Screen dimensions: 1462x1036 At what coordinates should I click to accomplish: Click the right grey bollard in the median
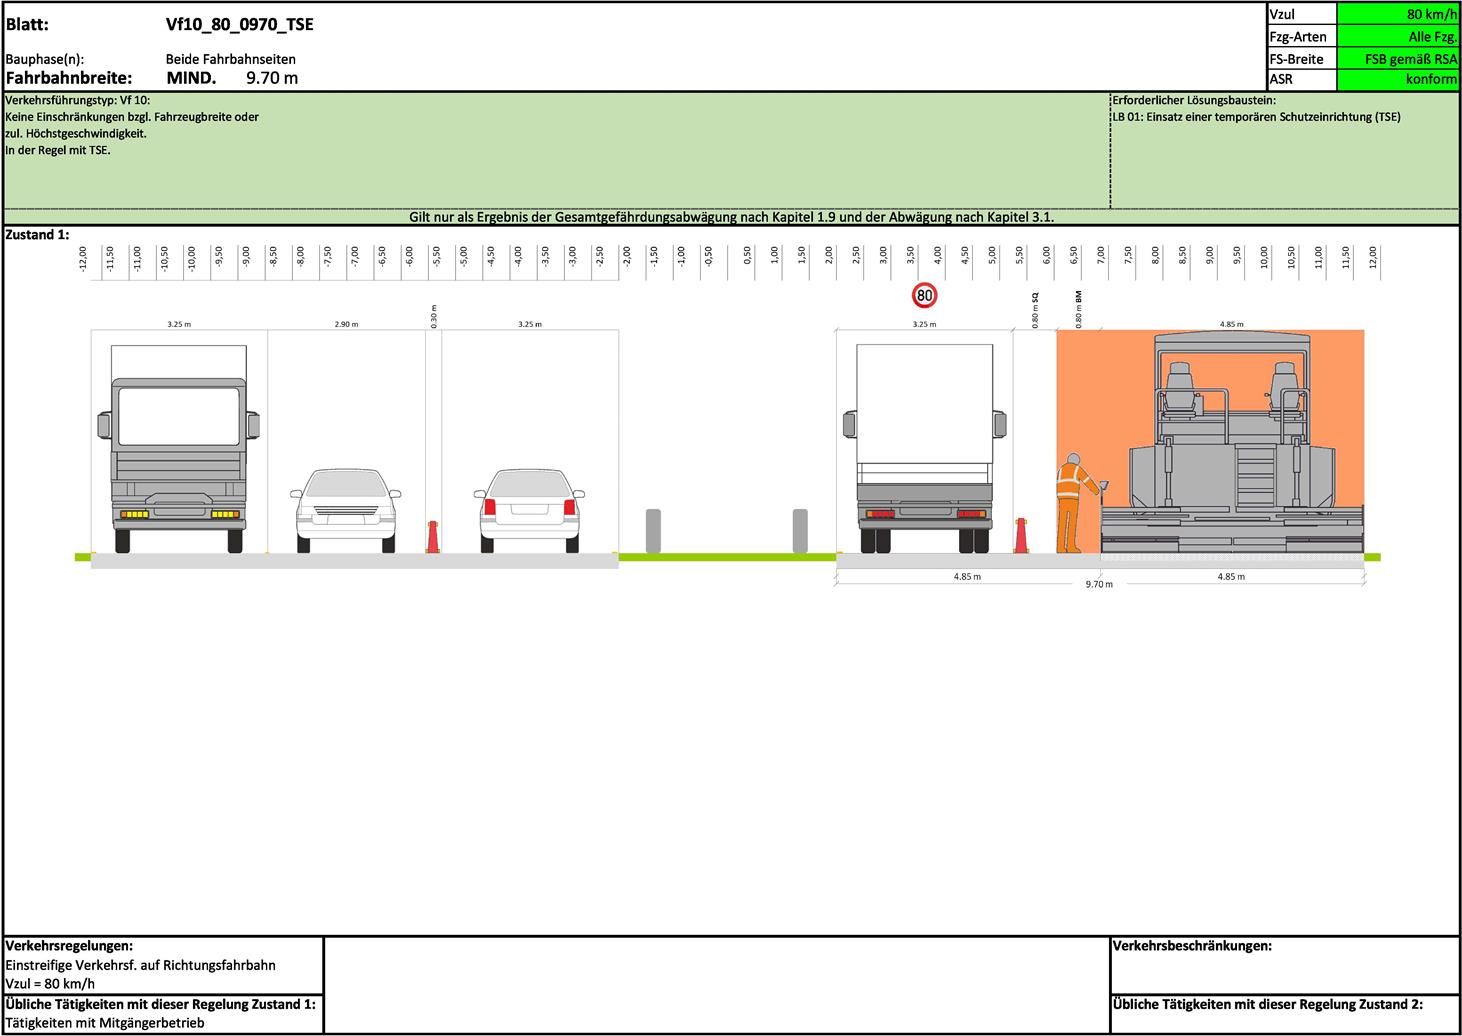[x=800, y=530]
